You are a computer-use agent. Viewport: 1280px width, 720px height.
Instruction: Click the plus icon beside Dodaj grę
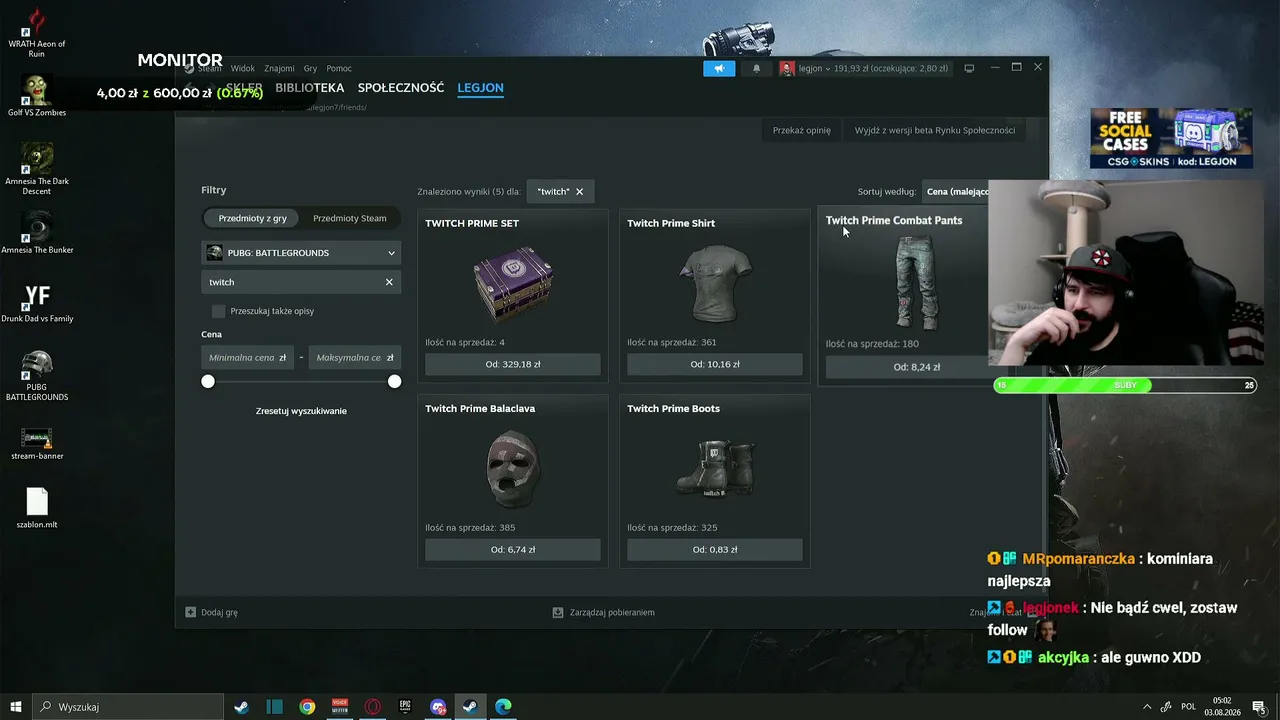coord(191,612)
